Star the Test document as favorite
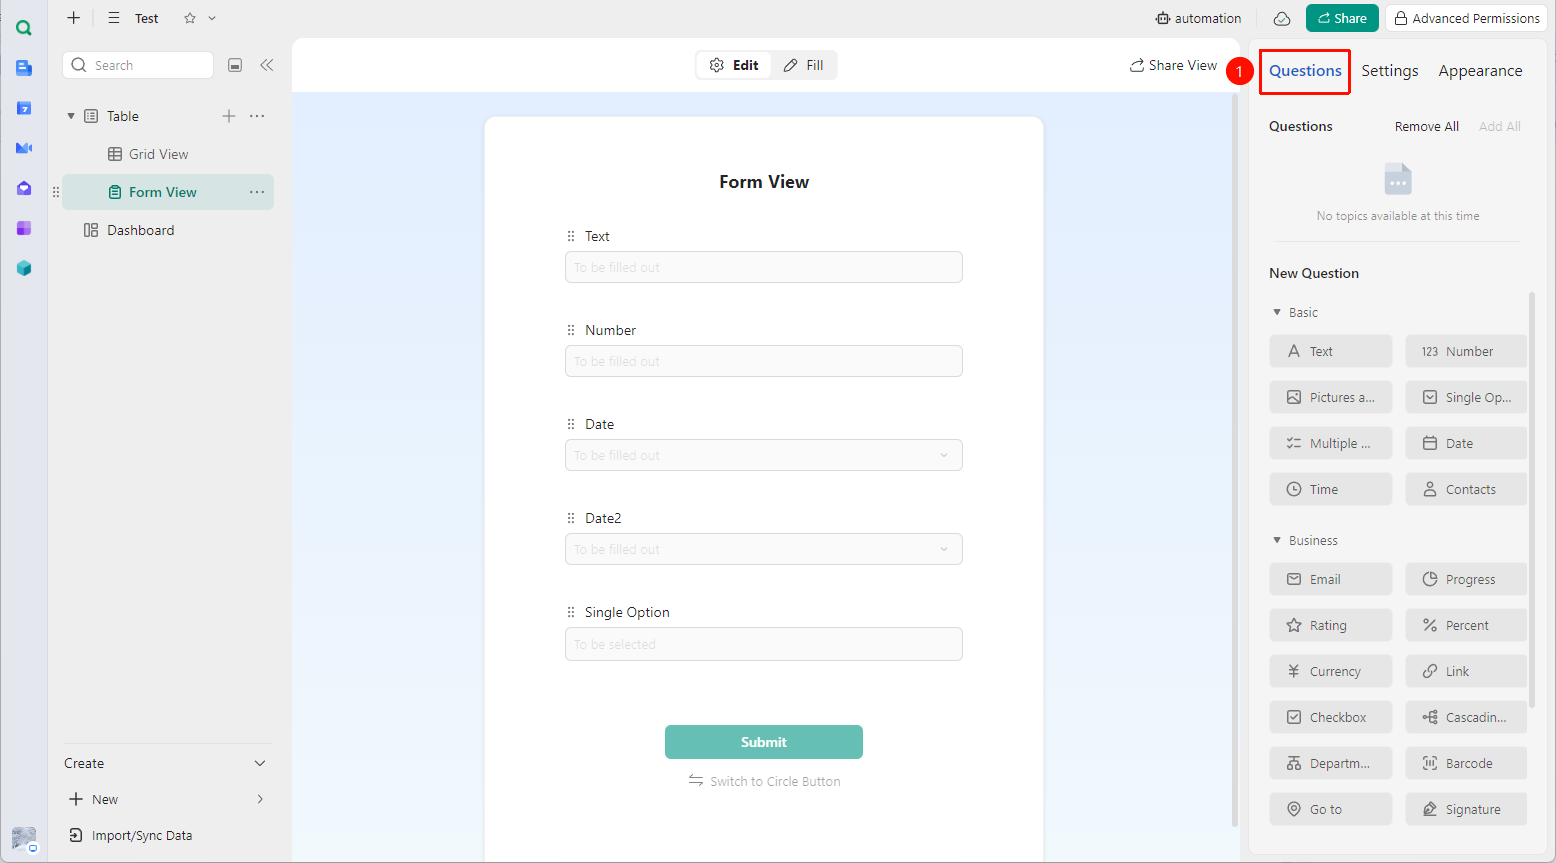1556x863 pixels. click(x=190, y=18)
